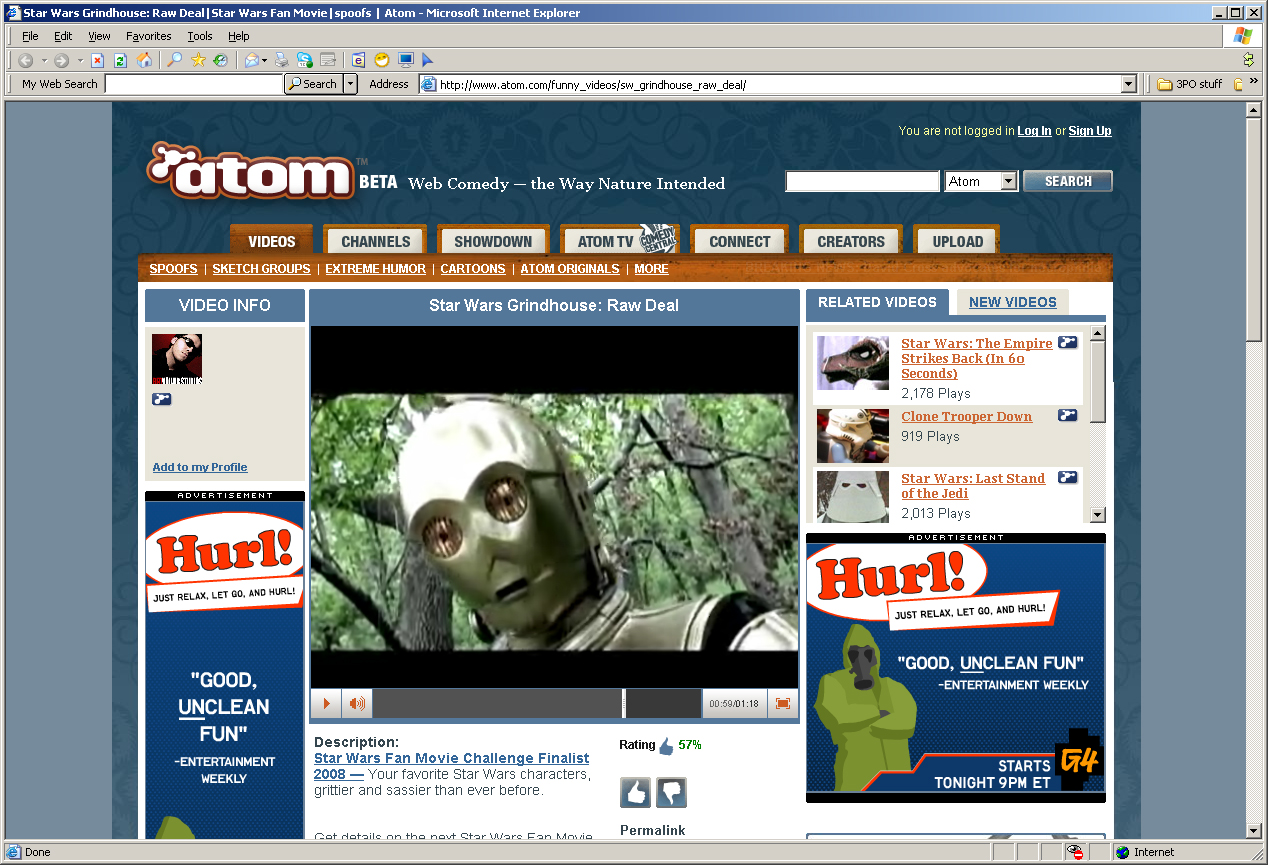Open the Forward button history dropdown
Screen dimensions: 1268x865
pos(80,60)
